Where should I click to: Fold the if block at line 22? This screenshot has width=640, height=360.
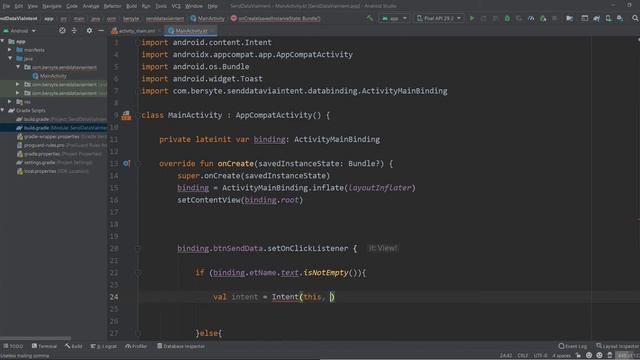click(x=138, y=273)
